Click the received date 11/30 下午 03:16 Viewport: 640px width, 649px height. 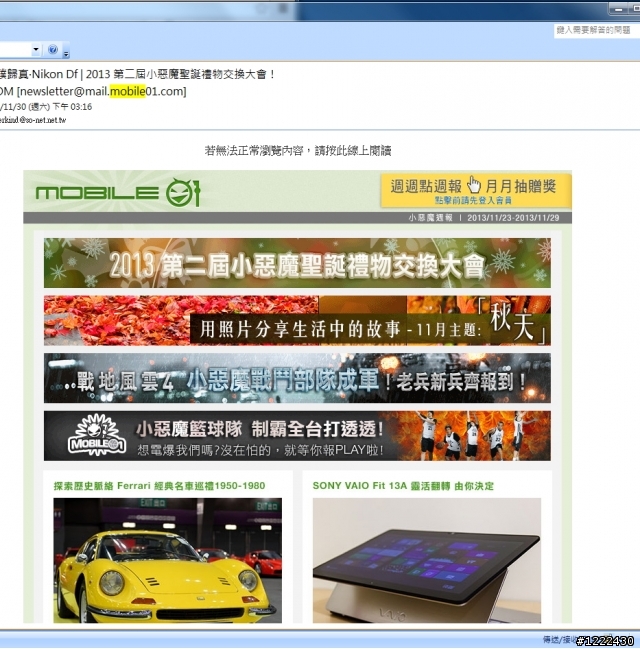click(46, 107)
